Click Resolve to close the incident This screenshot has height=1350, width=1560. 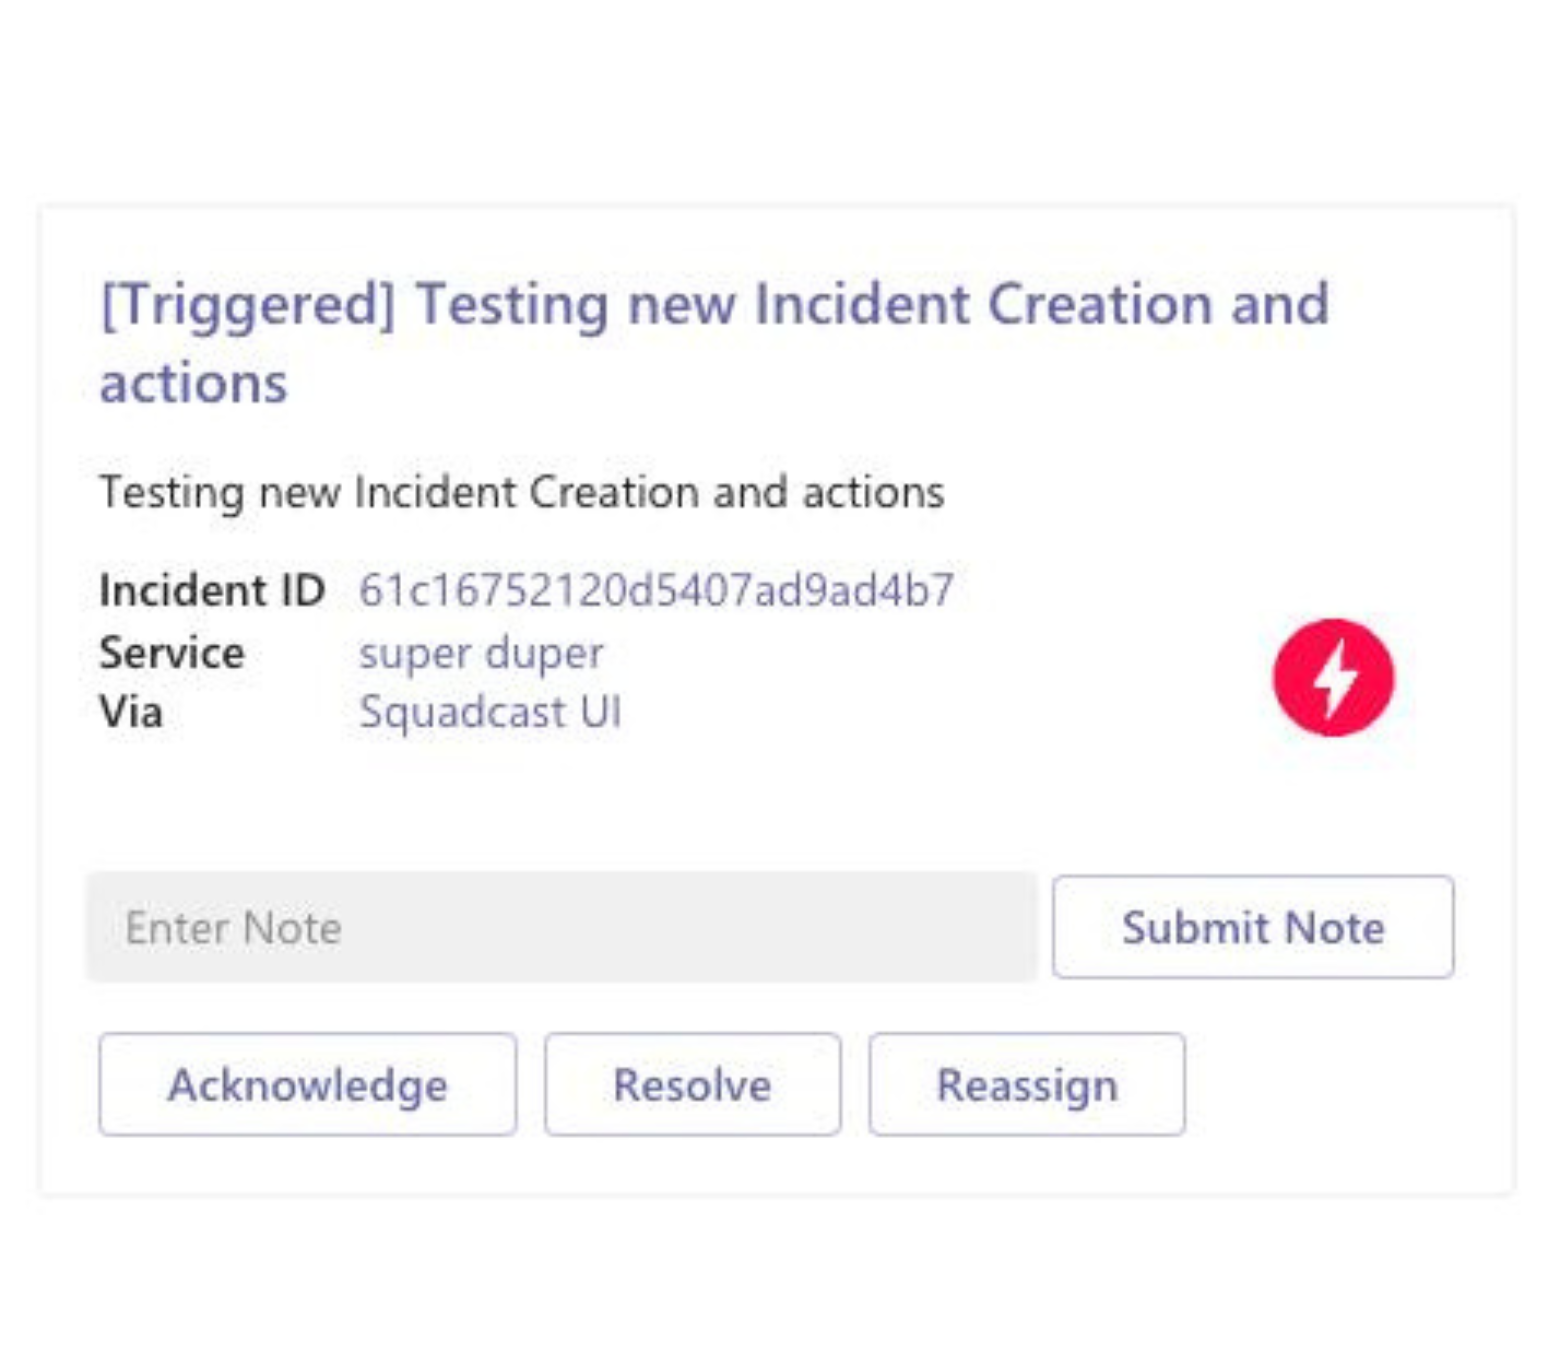pyautogui.click(x=693, y=1085)
